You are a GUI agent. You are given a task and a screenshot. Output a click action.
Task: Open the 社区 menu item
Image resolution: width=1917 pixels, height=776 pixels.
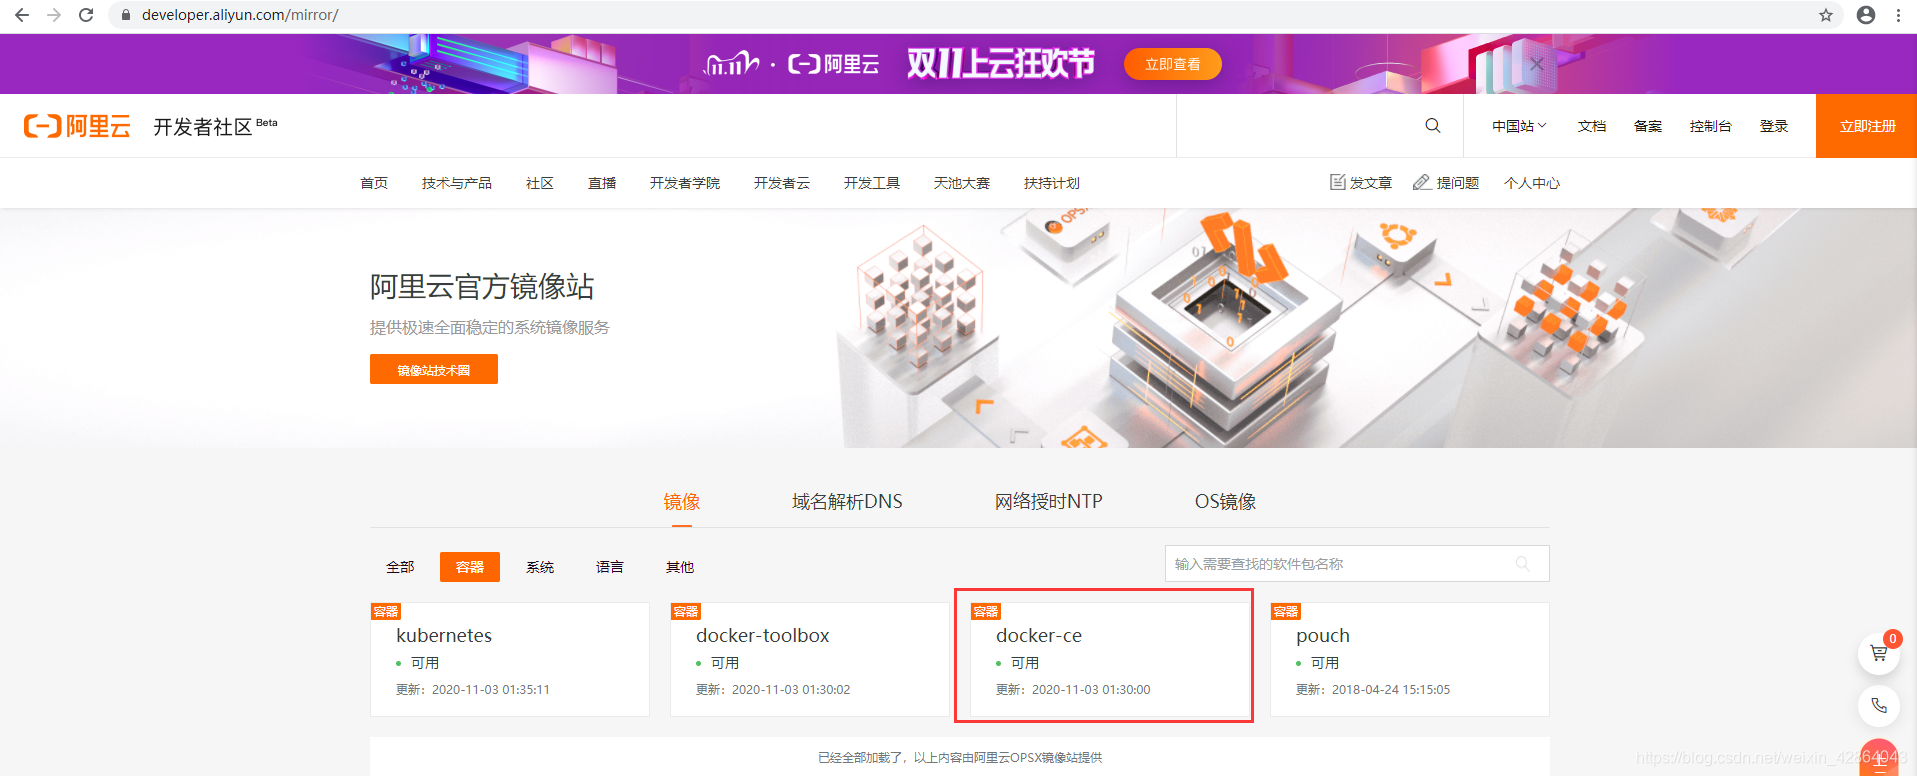coord(540,183)
